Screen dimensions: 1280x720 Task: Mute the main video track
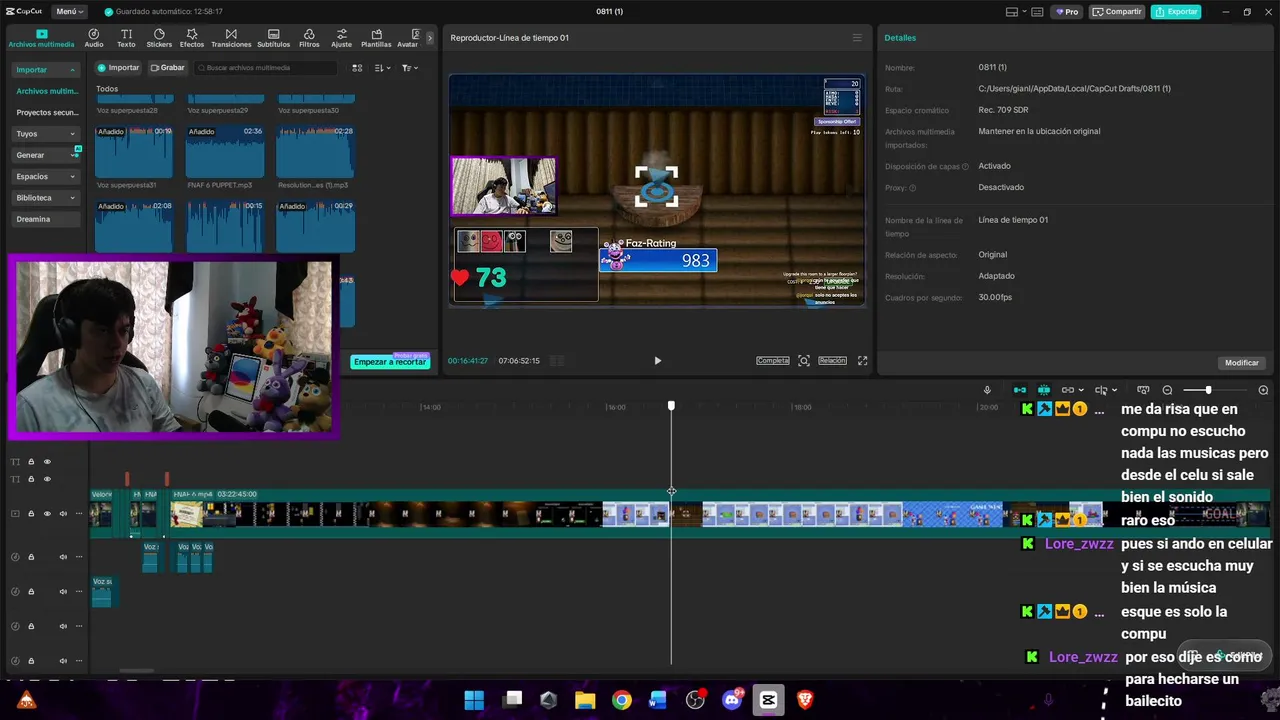(x=63, y=514)
